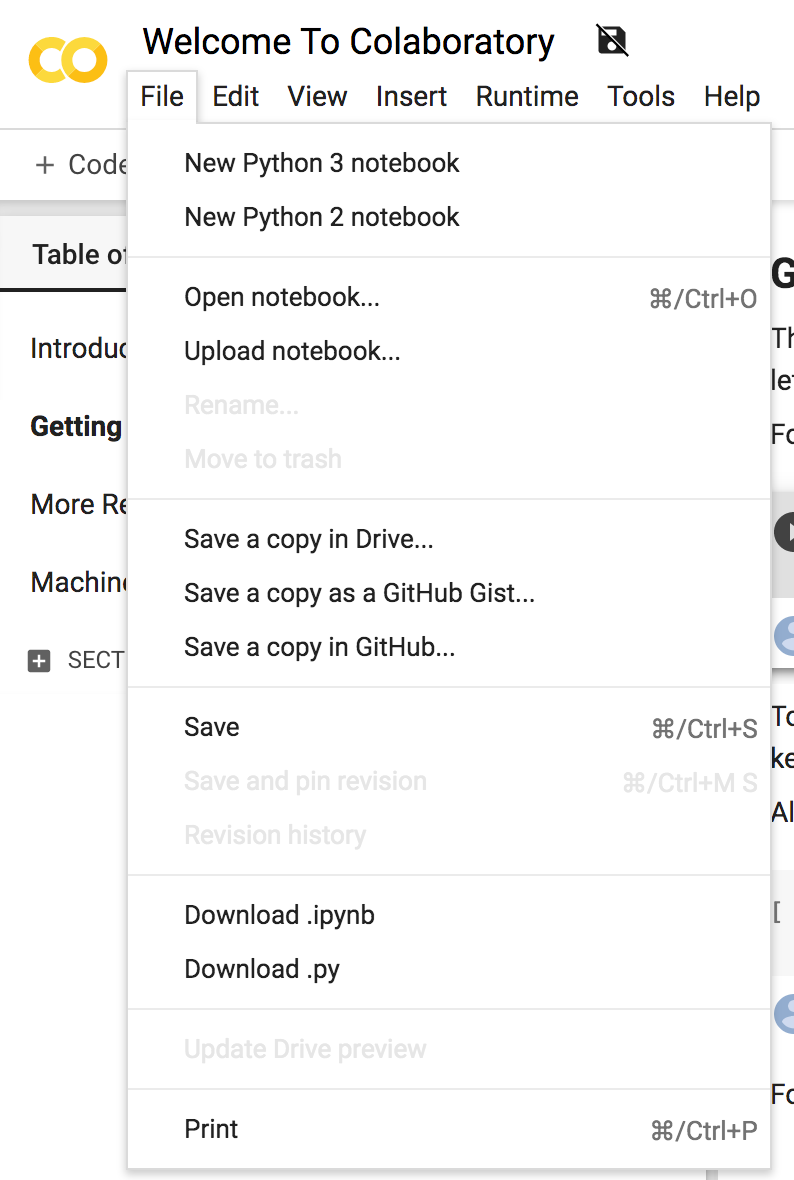This screenshot has height=1180, width=794.
Task: Open the Help menu
Action: 731,96
